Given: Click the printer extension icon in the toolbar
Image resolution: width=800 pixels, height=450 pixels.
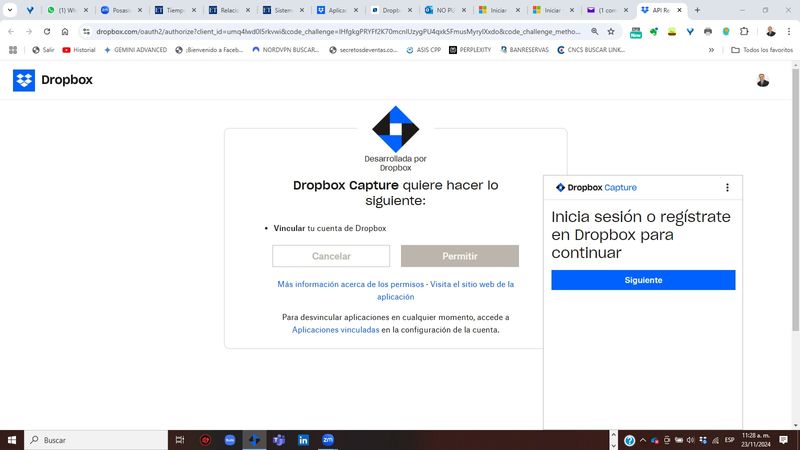Looking at the screenshot, I should pyautogui.click(x=708, y=32).
